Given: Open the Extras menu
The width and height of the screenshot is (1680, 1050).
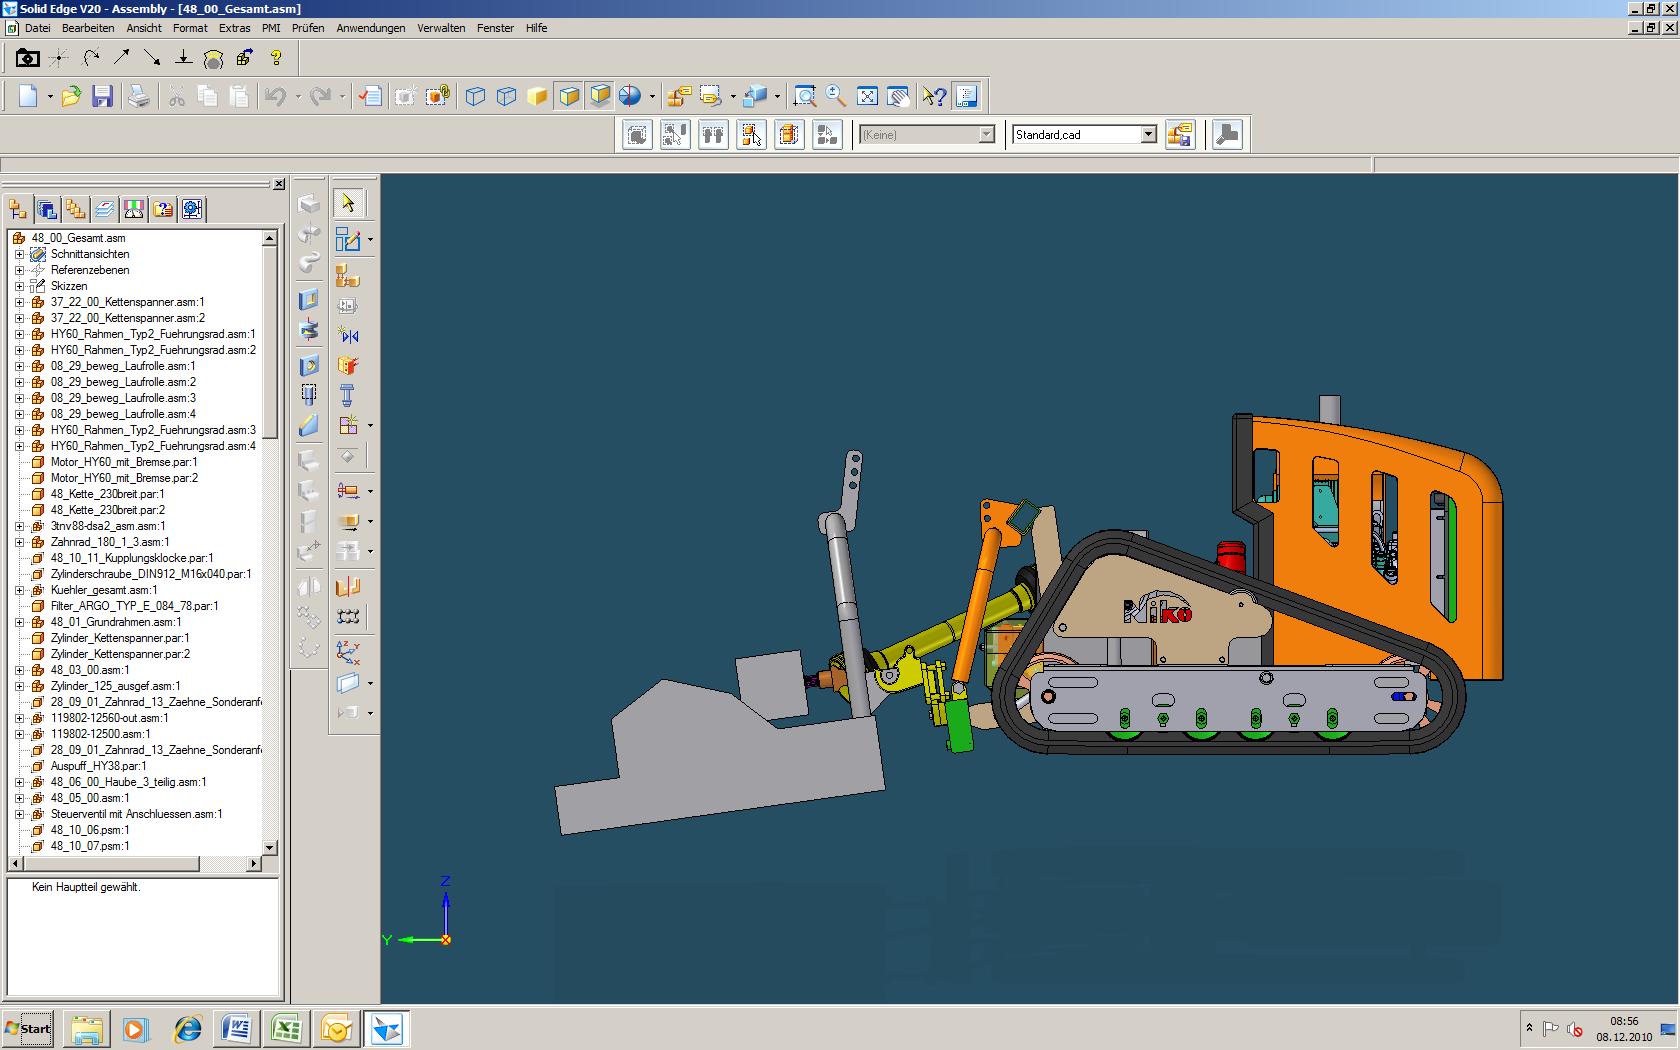Looking at the screenshot, I should 234,28.
